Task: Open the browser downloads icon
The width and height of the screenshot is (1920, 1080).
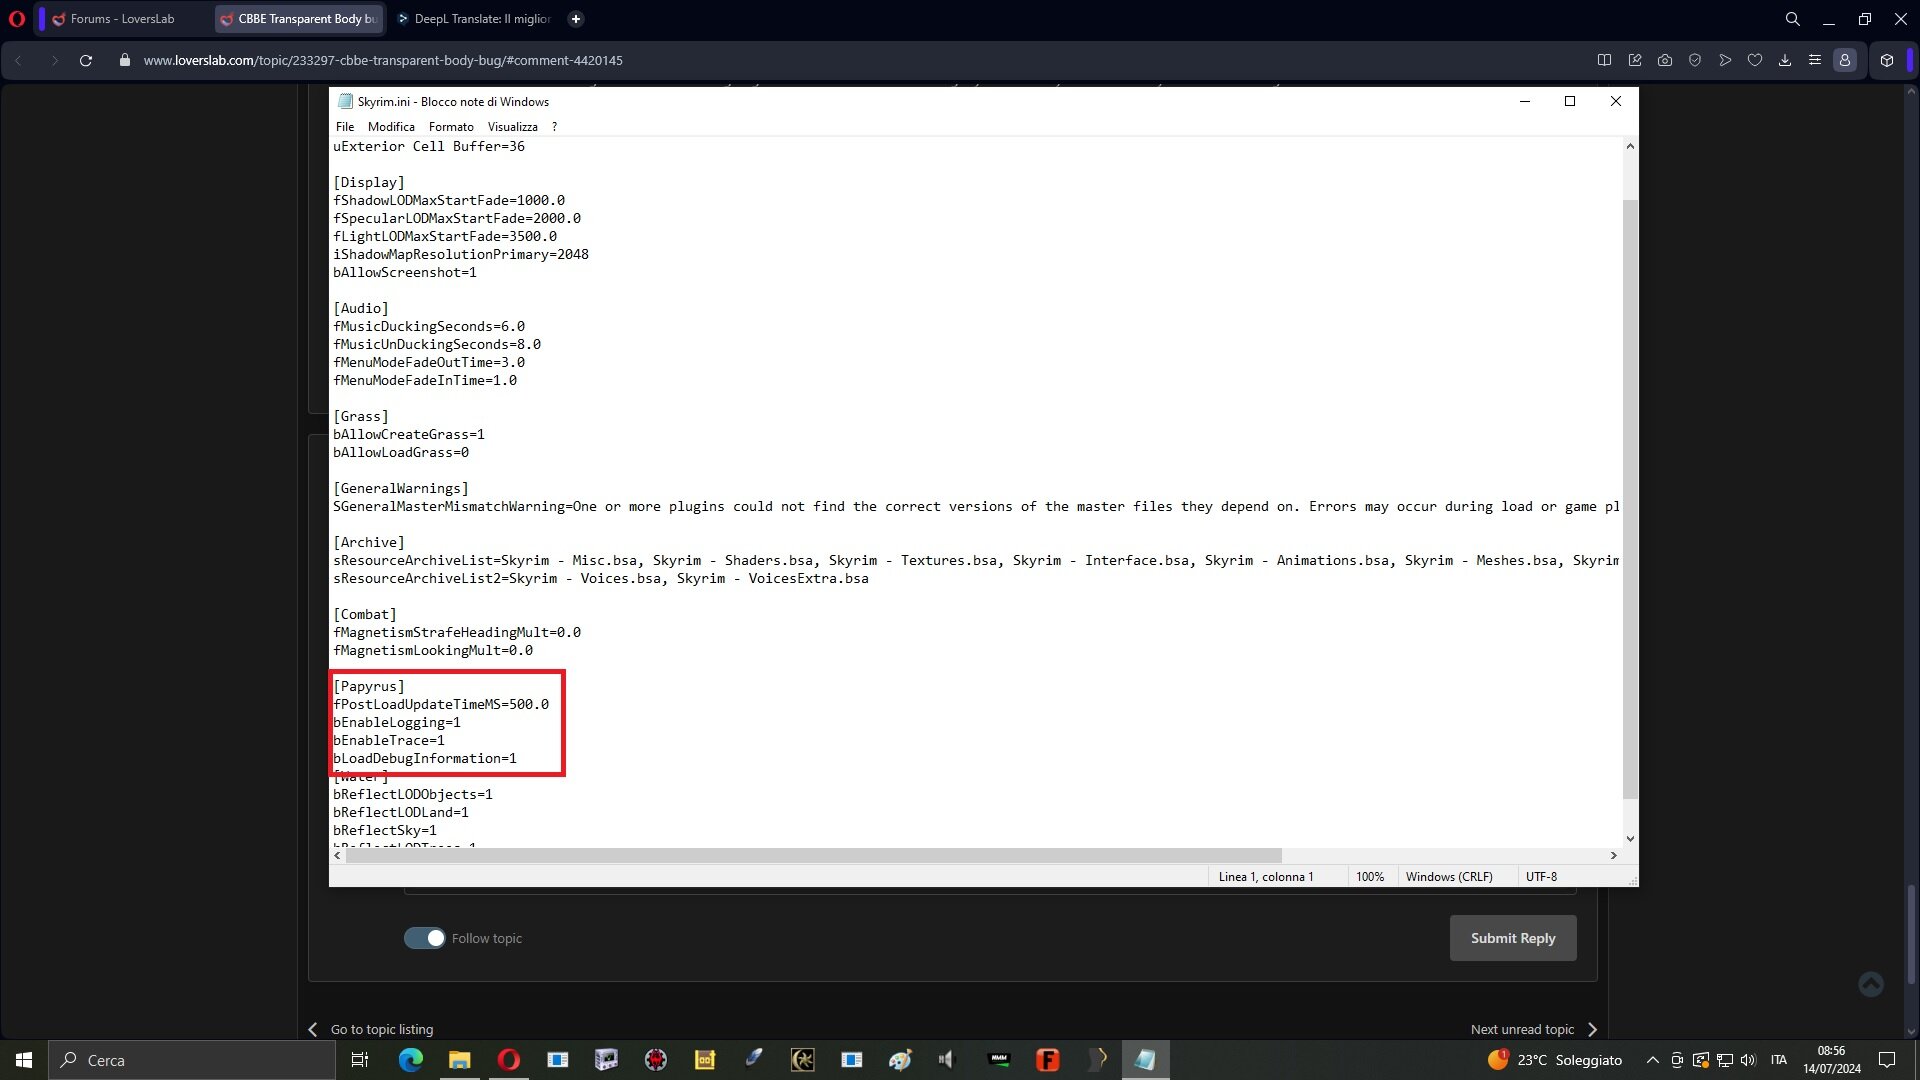Action: coord(1785,60)
